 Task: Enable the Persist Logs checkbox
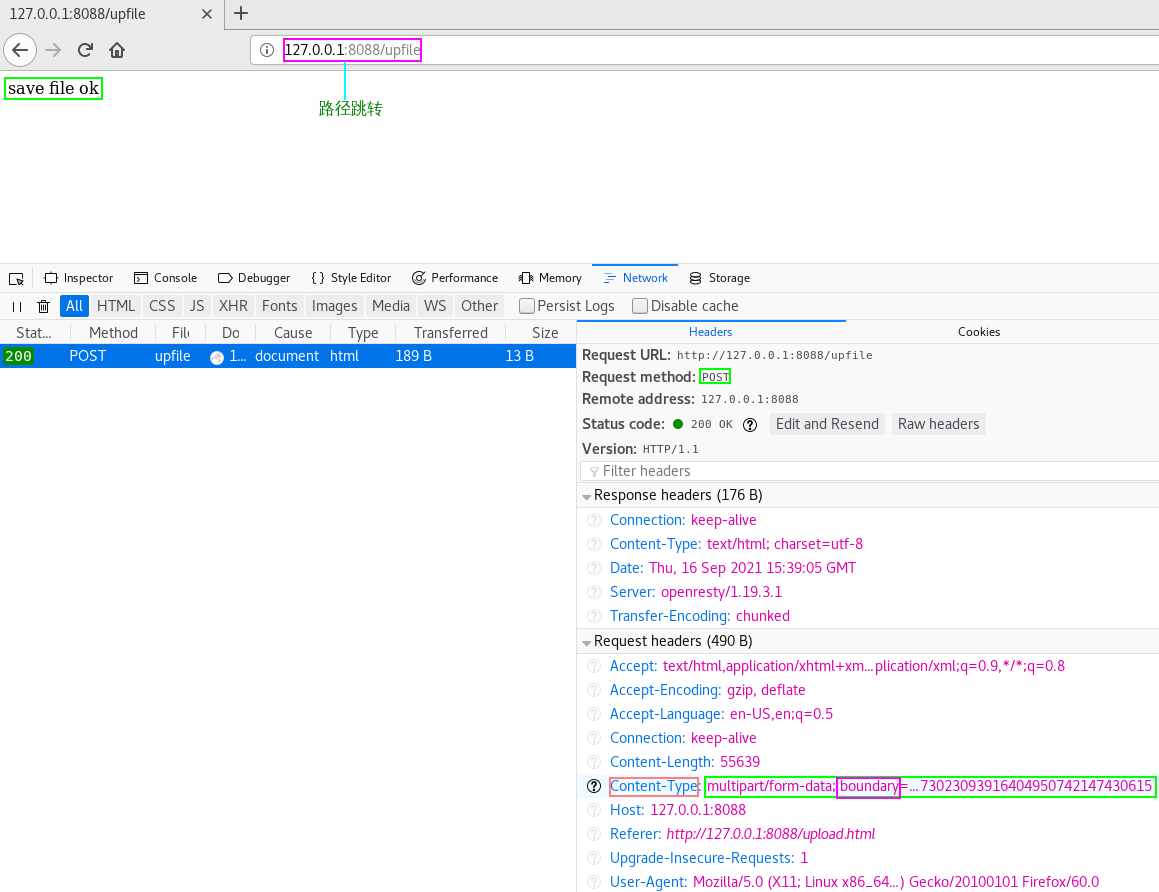pos(526,305)
